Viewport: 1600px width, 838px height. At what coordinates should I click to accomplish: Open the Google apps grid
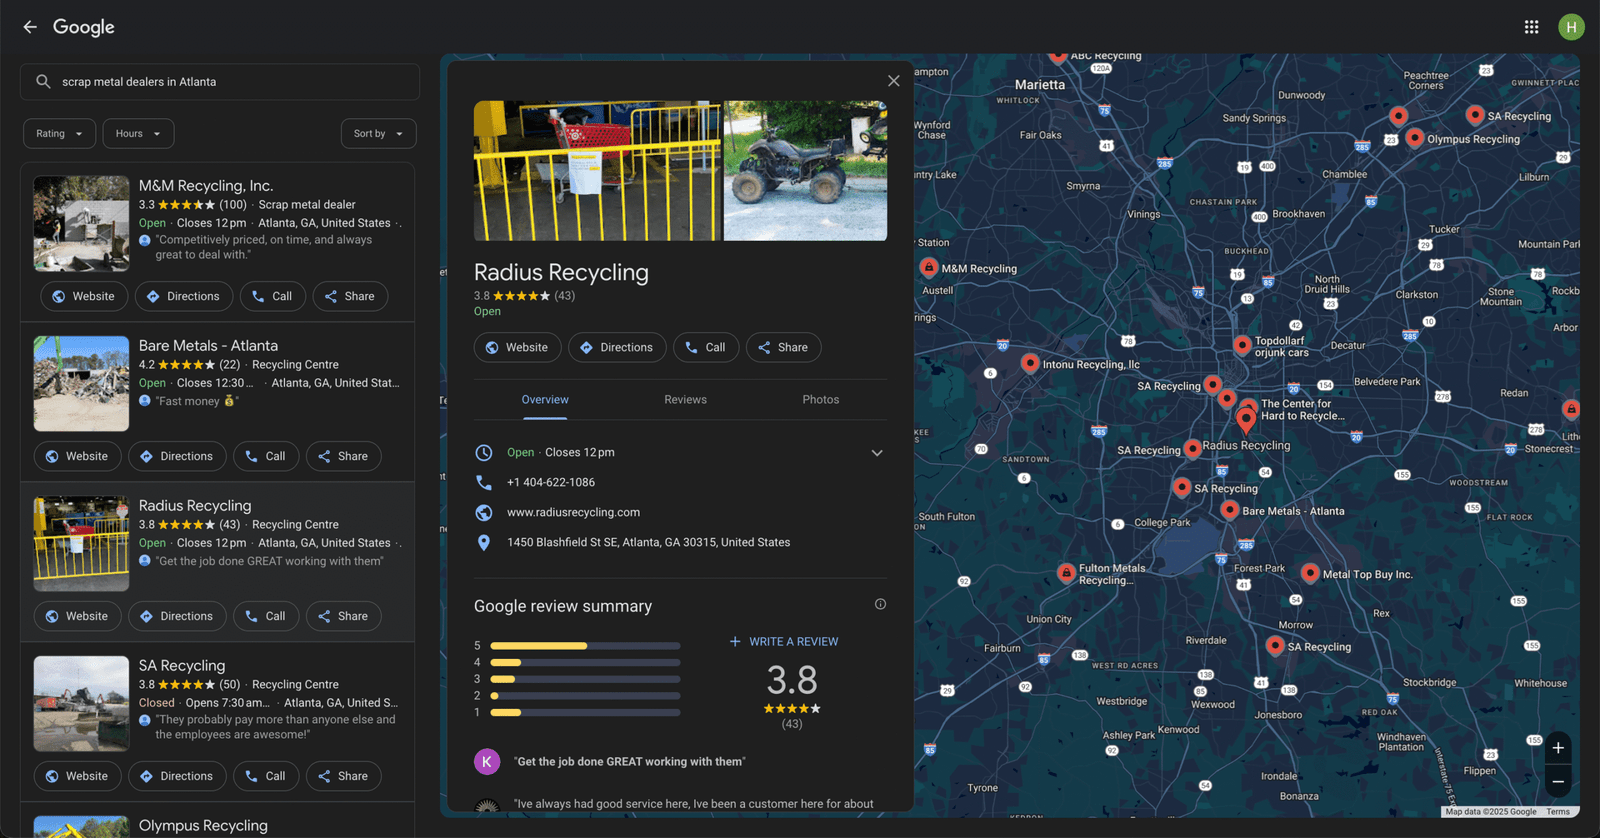point(1531,27)
